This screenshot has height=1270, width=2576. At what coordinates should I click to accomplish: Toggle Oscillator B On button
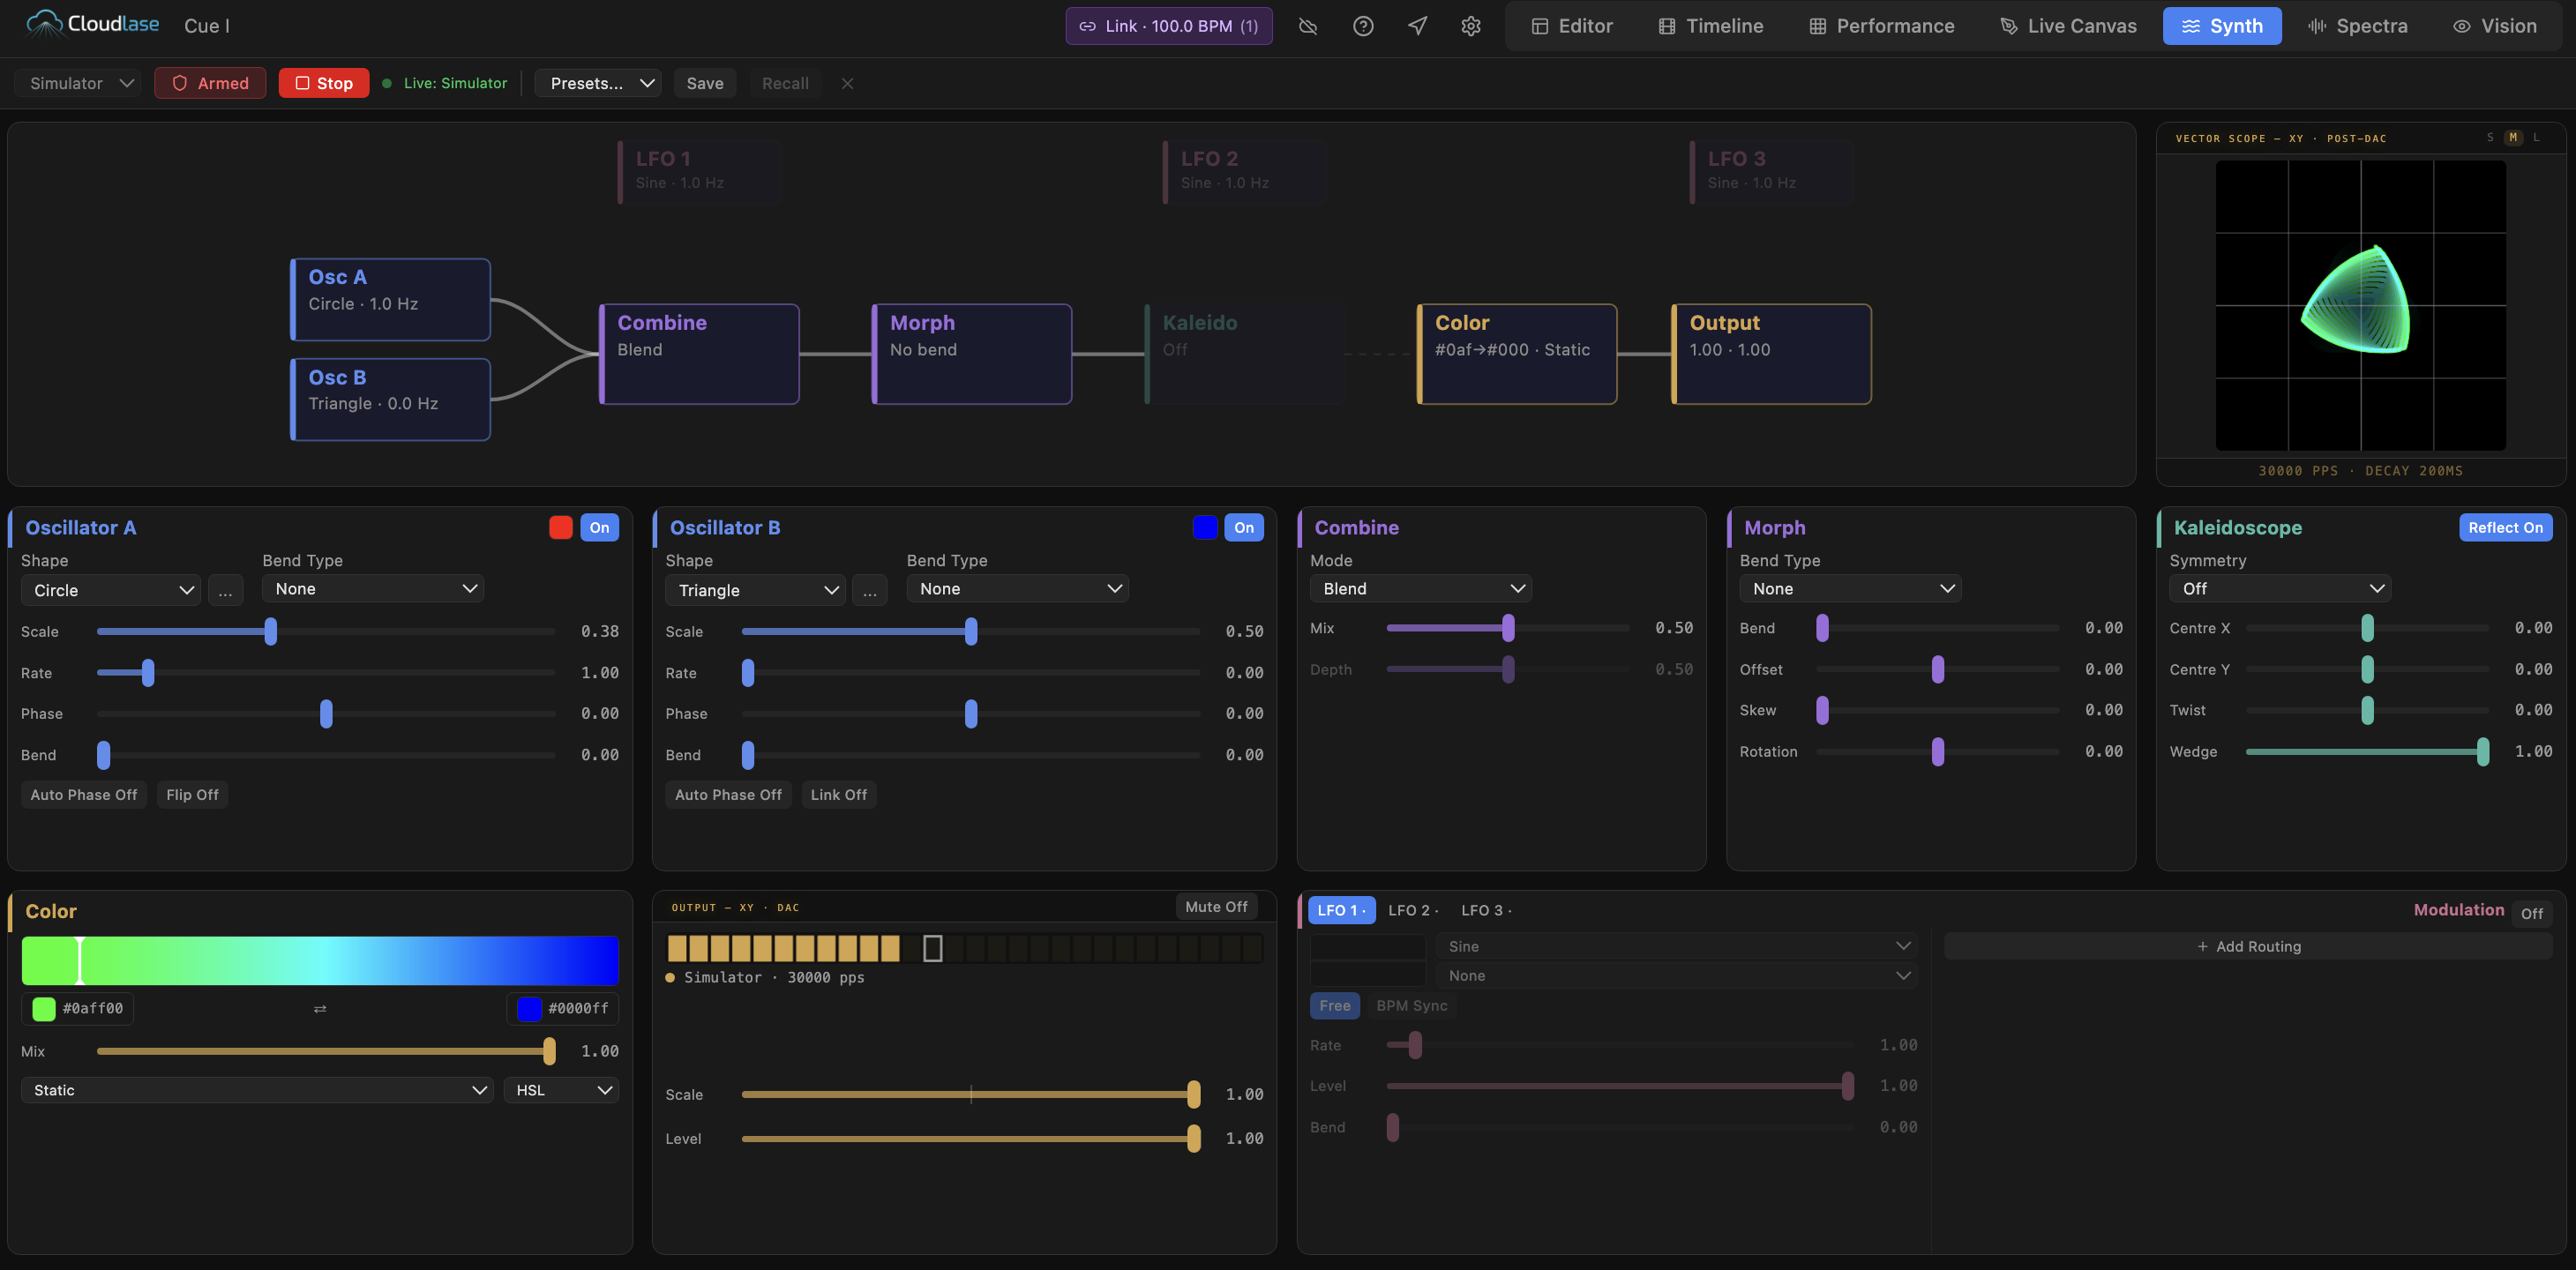pos(1244,528)
